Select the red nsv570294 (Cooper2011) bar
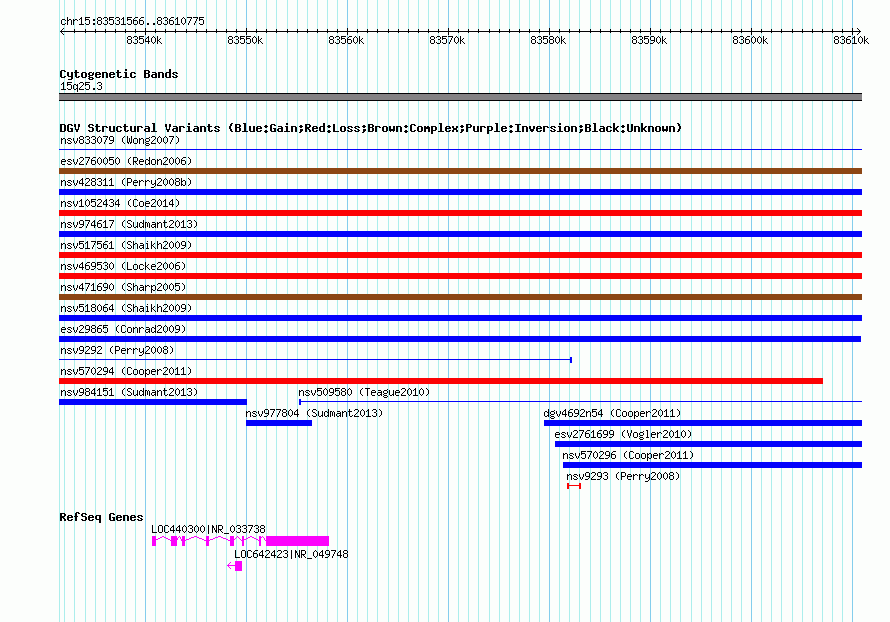This screenshot has width=890, height=622. pos(441,381)
